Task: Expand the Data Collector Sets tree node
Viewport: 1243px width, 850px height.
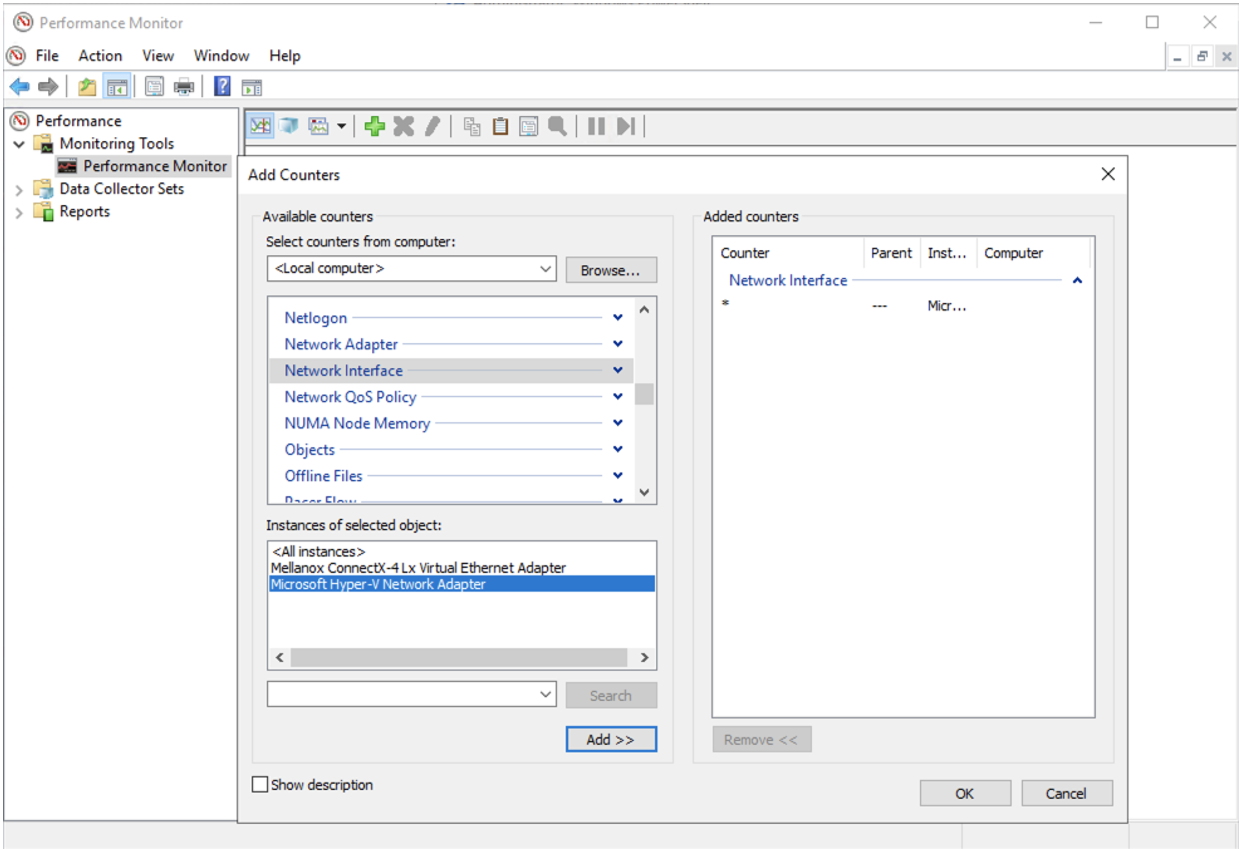Action: pos(19,189)
